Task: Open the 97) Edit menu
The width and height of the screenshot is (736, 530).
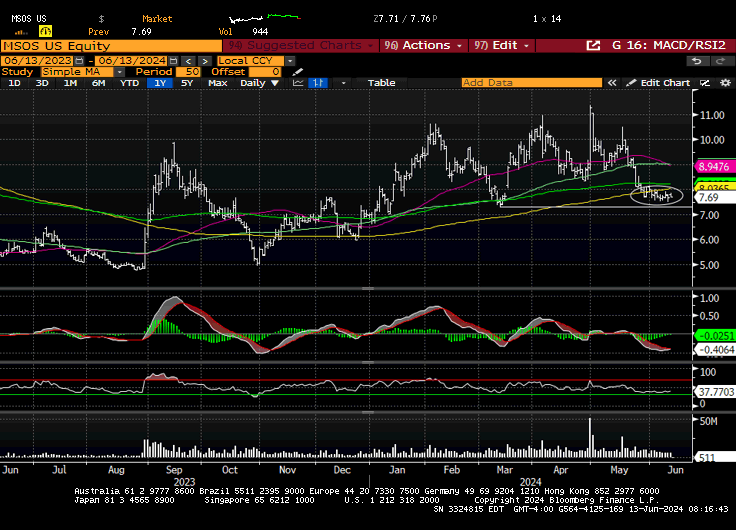Action: click(501, 46)
